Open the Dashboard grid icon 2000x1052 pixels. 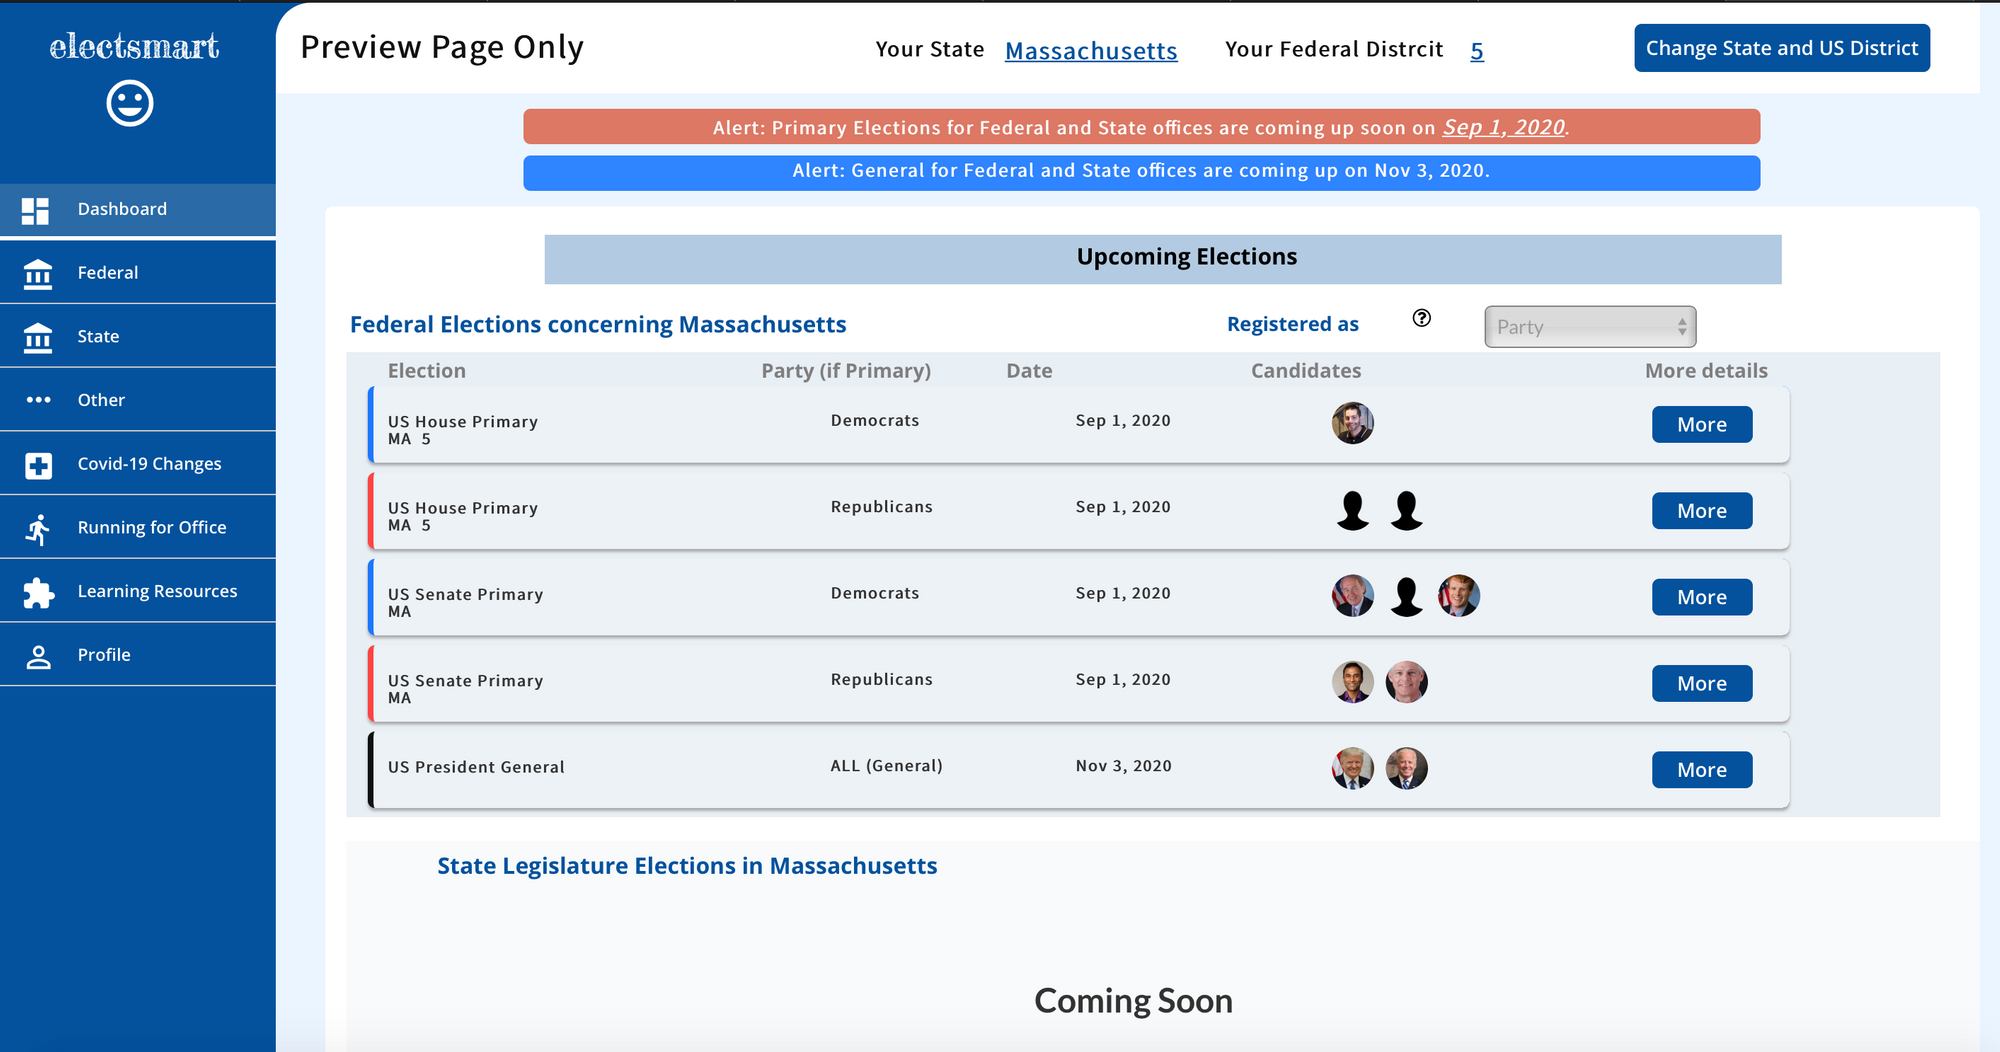tap(36, 210)
